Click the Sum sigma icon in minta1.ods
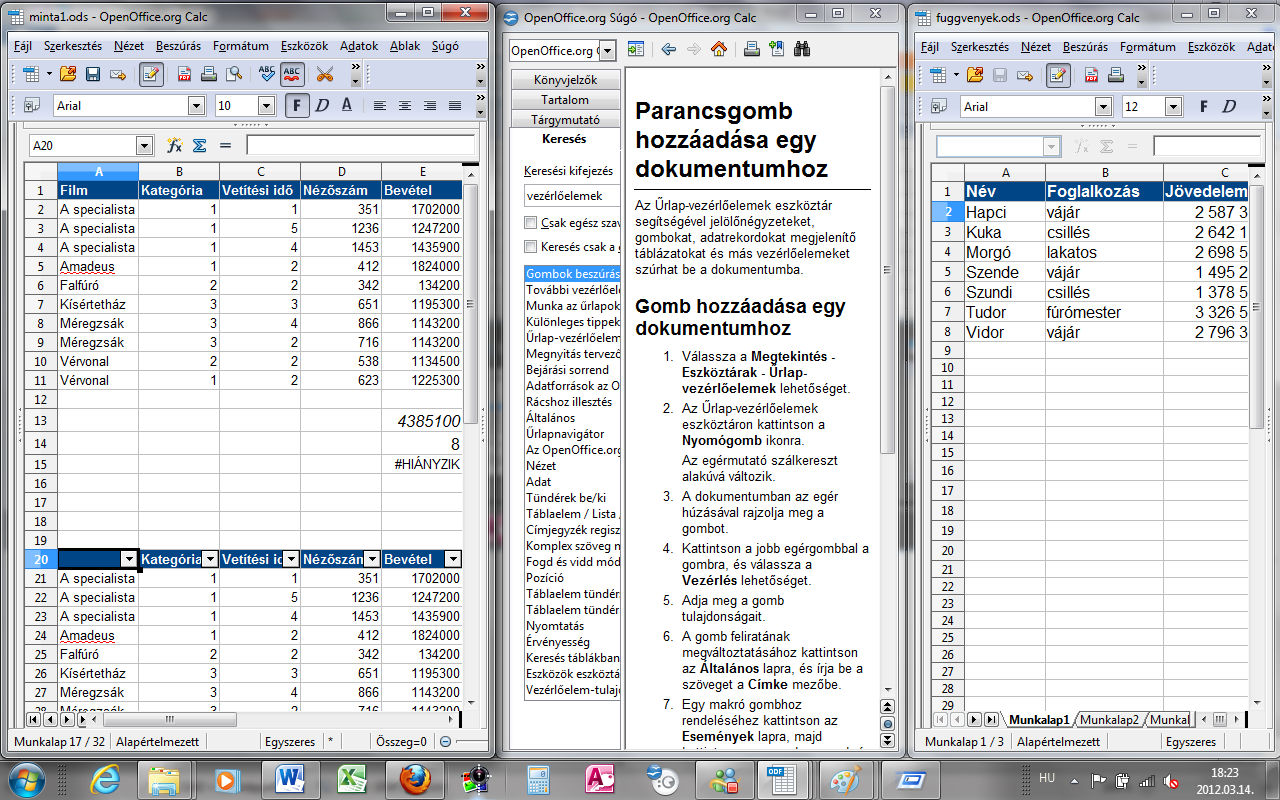Screen dimensions: 1280x800 click(199, 146)
